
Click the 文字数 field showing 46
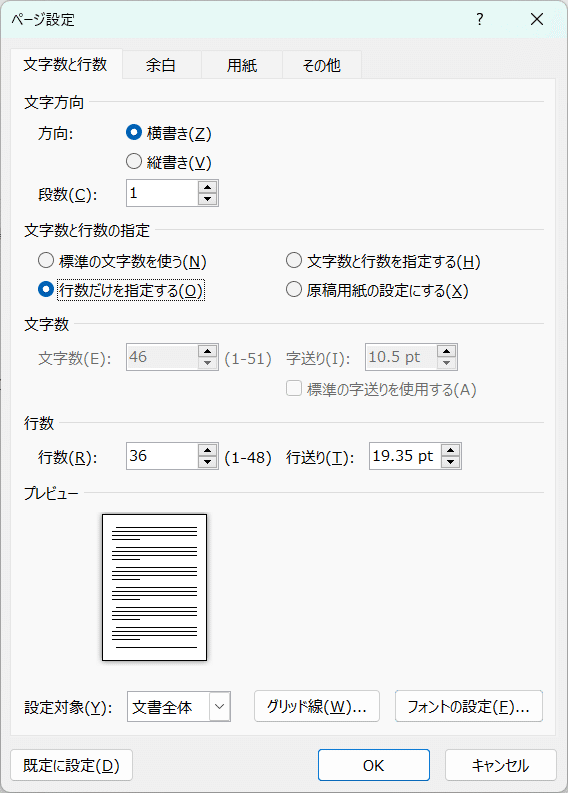click(162, 357)
